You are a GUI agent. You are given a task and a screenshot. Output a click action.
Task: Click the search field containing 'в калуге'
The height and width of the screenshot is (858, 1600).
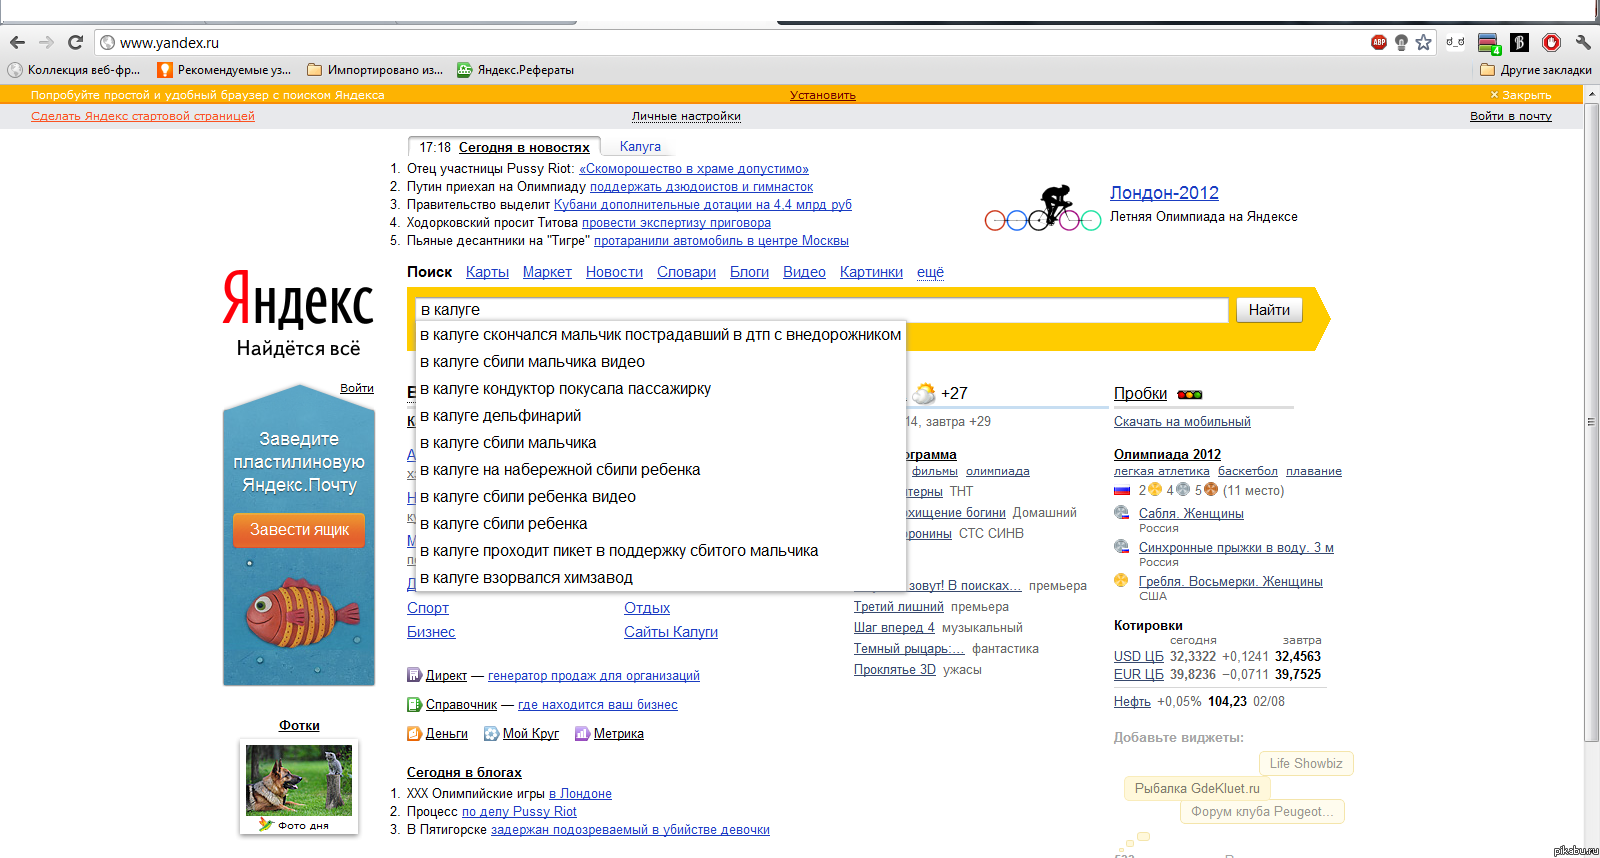pyautogui.click(x=822, y=310)
